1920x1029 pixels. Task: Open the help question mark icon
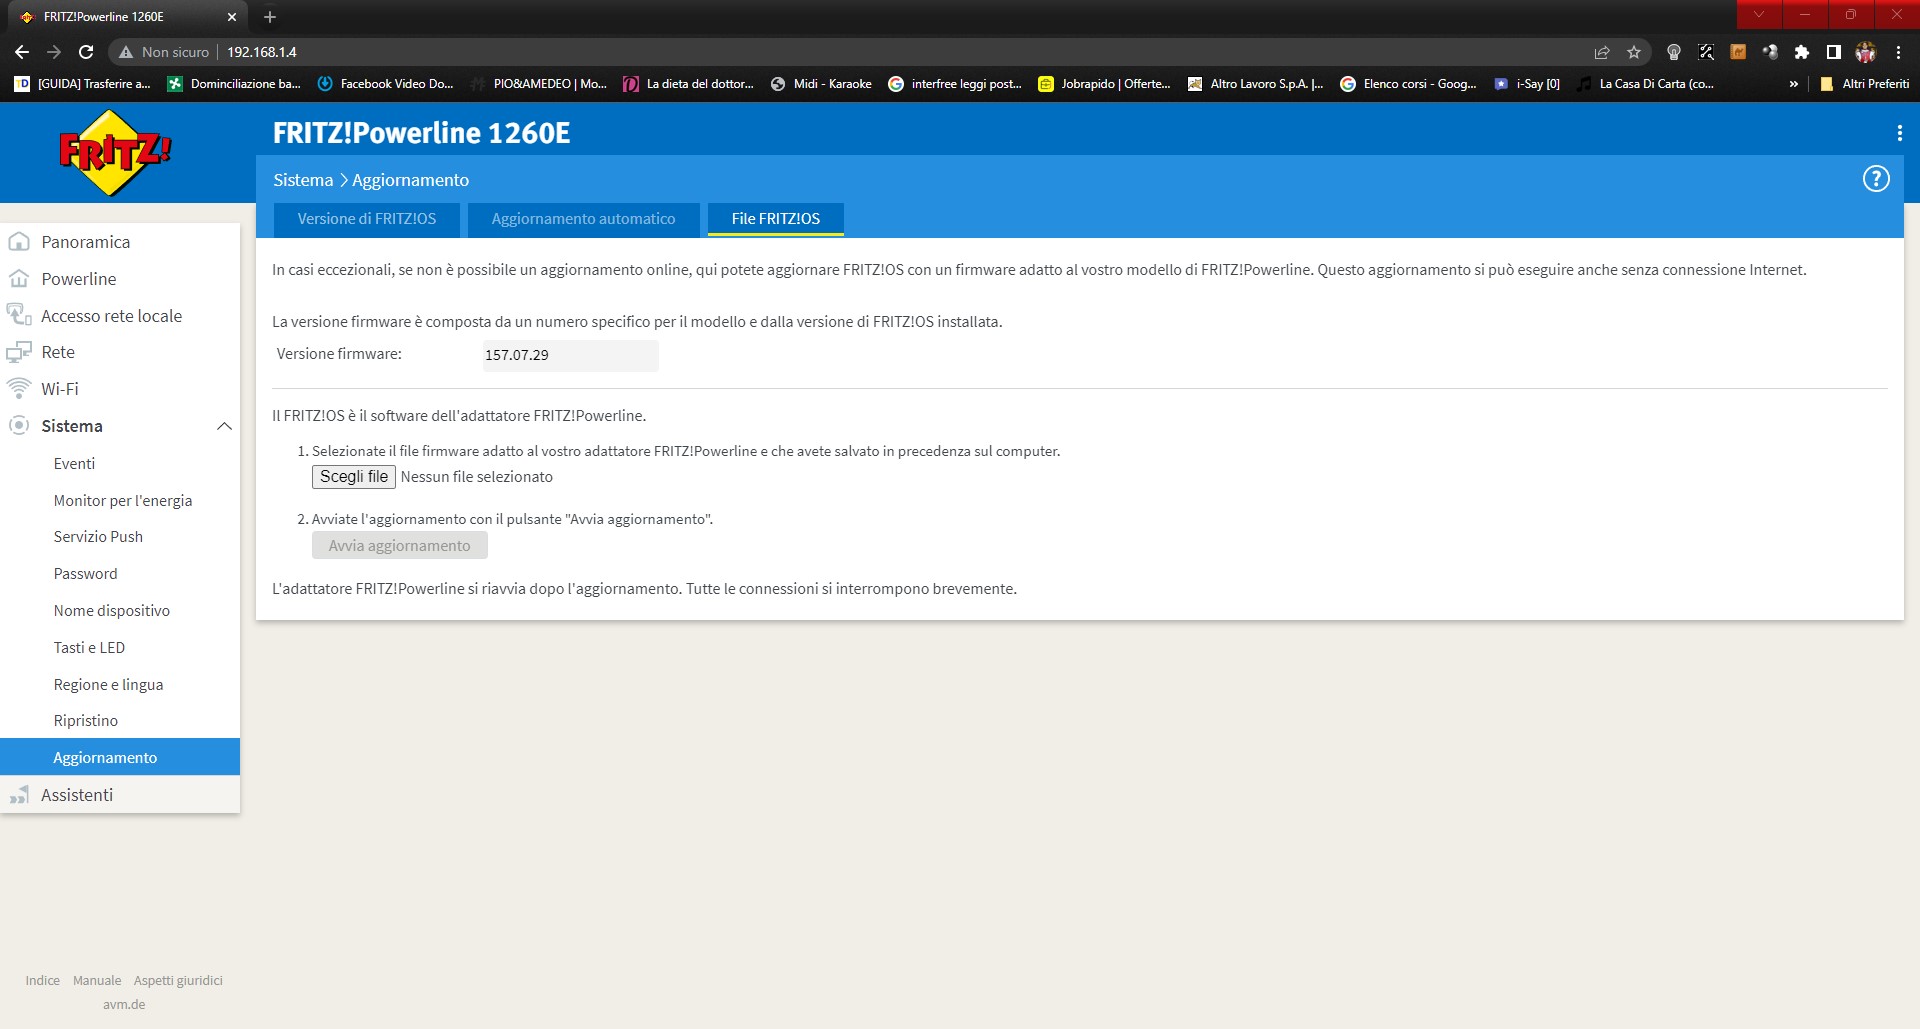(1876, 179)
